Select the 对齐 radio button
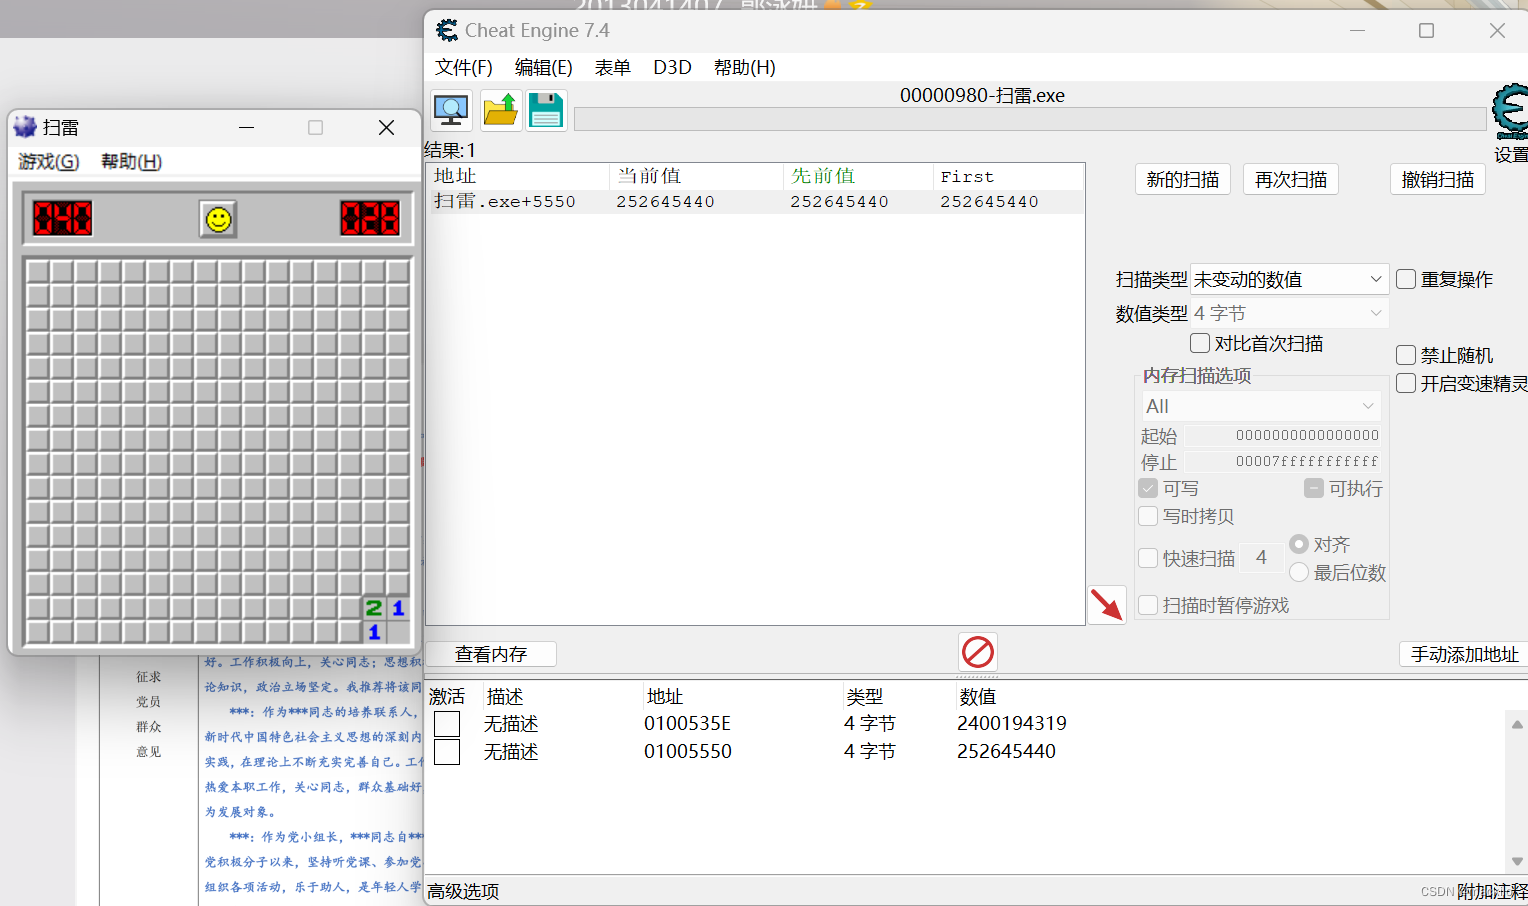Image resolution: width=1528 pixels, height=906 pixels. (1299, 544)
